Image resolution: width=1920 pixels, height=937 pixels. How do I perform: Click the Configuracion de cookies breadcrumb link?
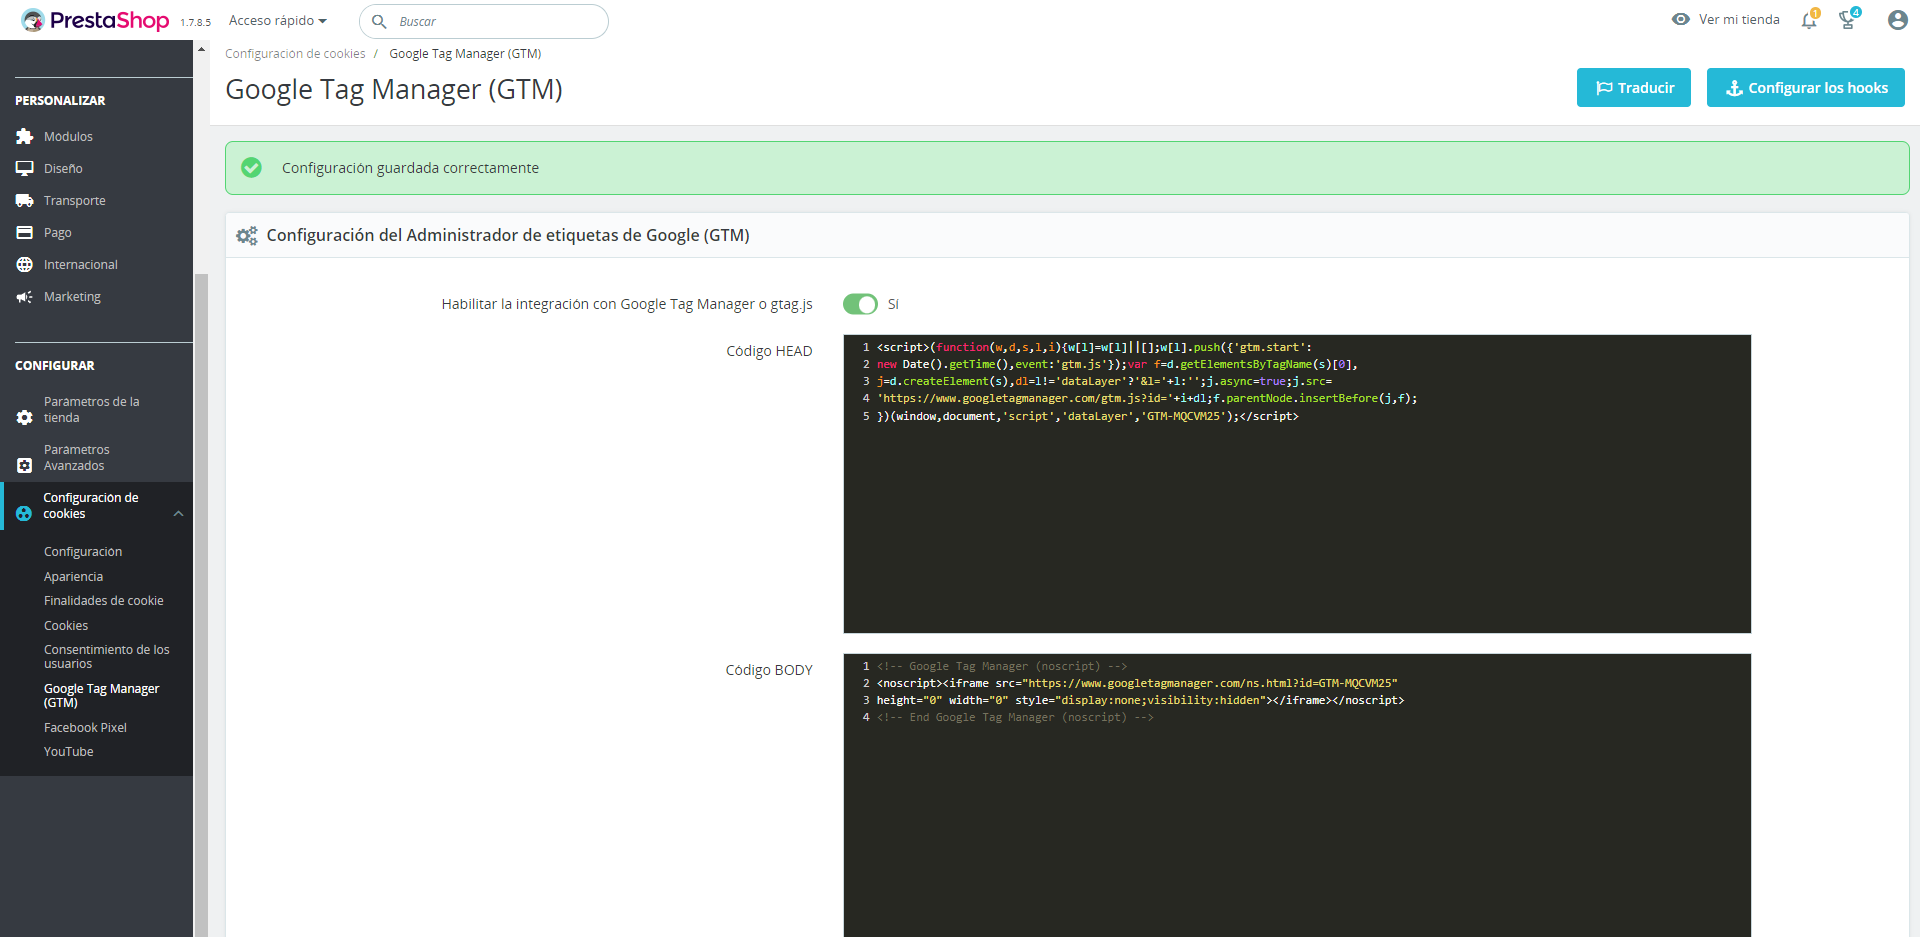[x=295, y=54]
